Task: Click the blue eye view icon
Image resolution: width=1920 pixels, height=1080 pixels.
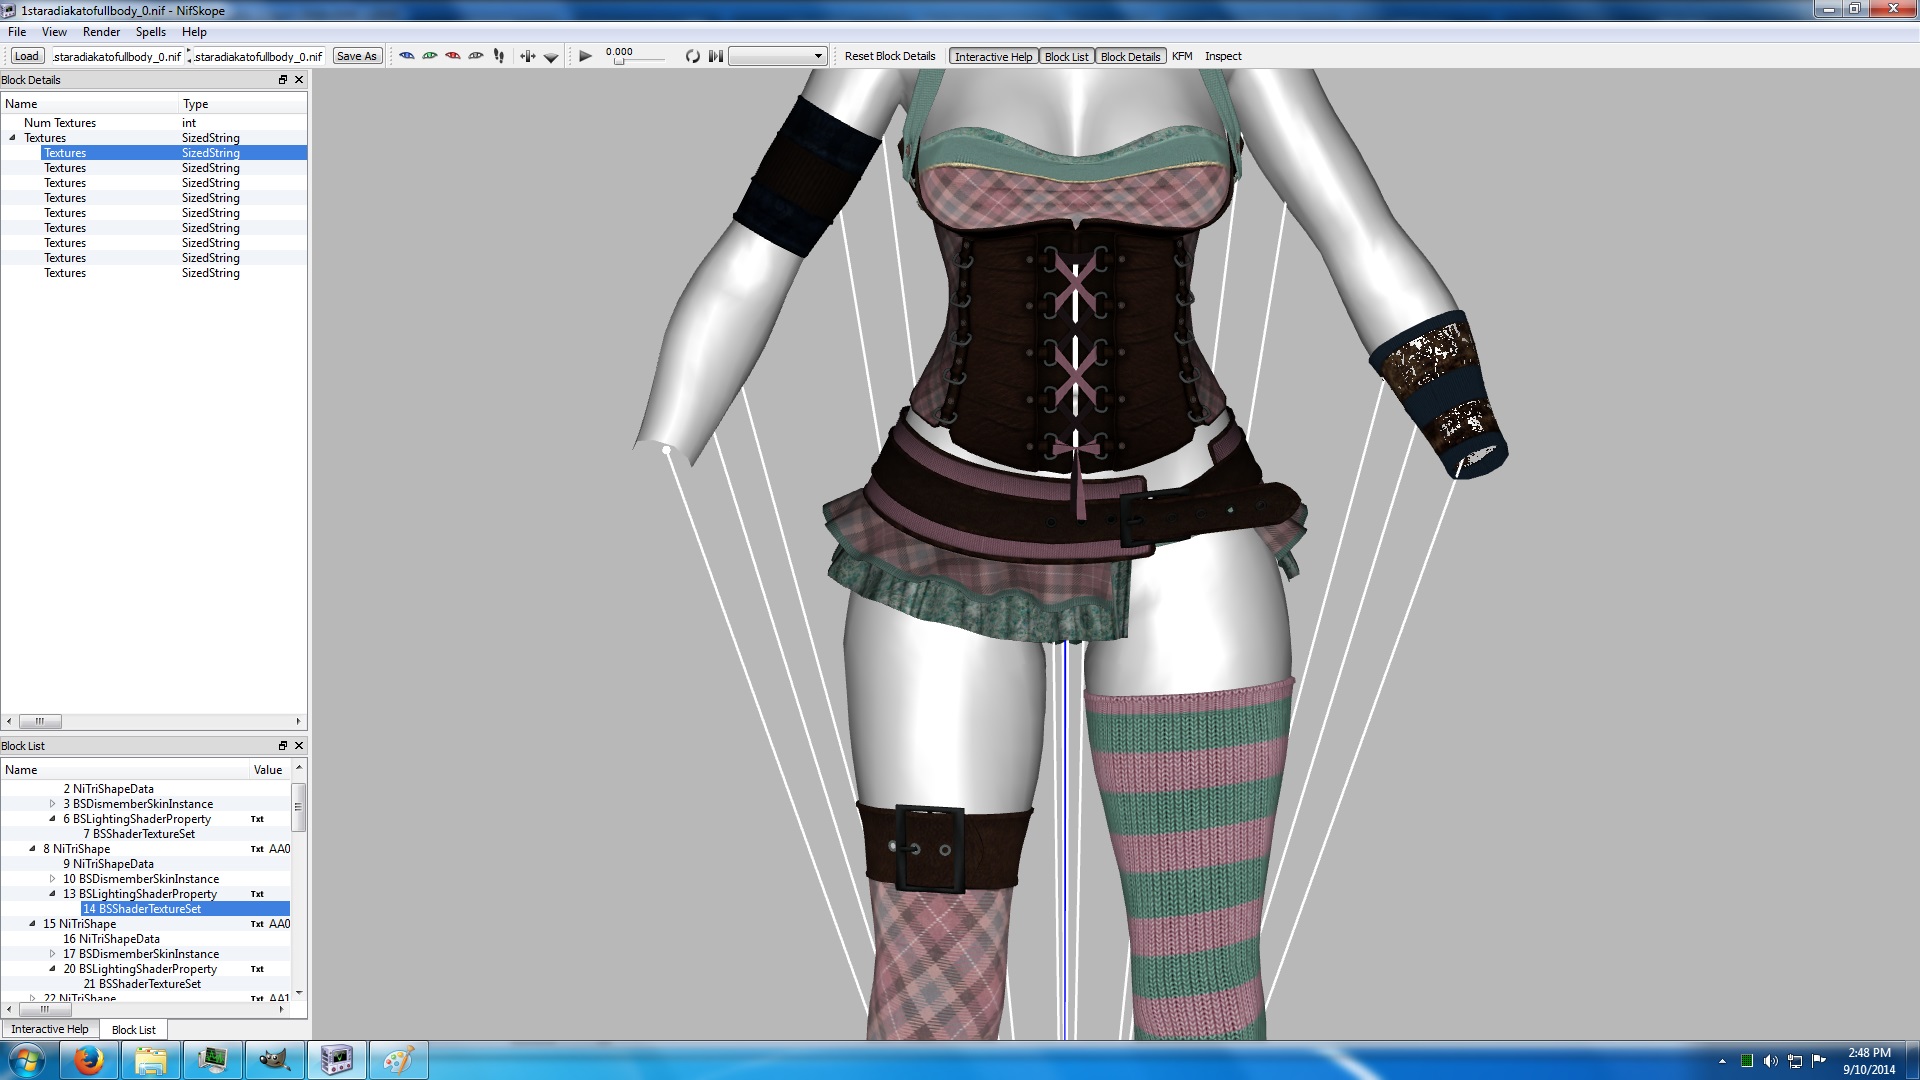Action: coord(407,56)
